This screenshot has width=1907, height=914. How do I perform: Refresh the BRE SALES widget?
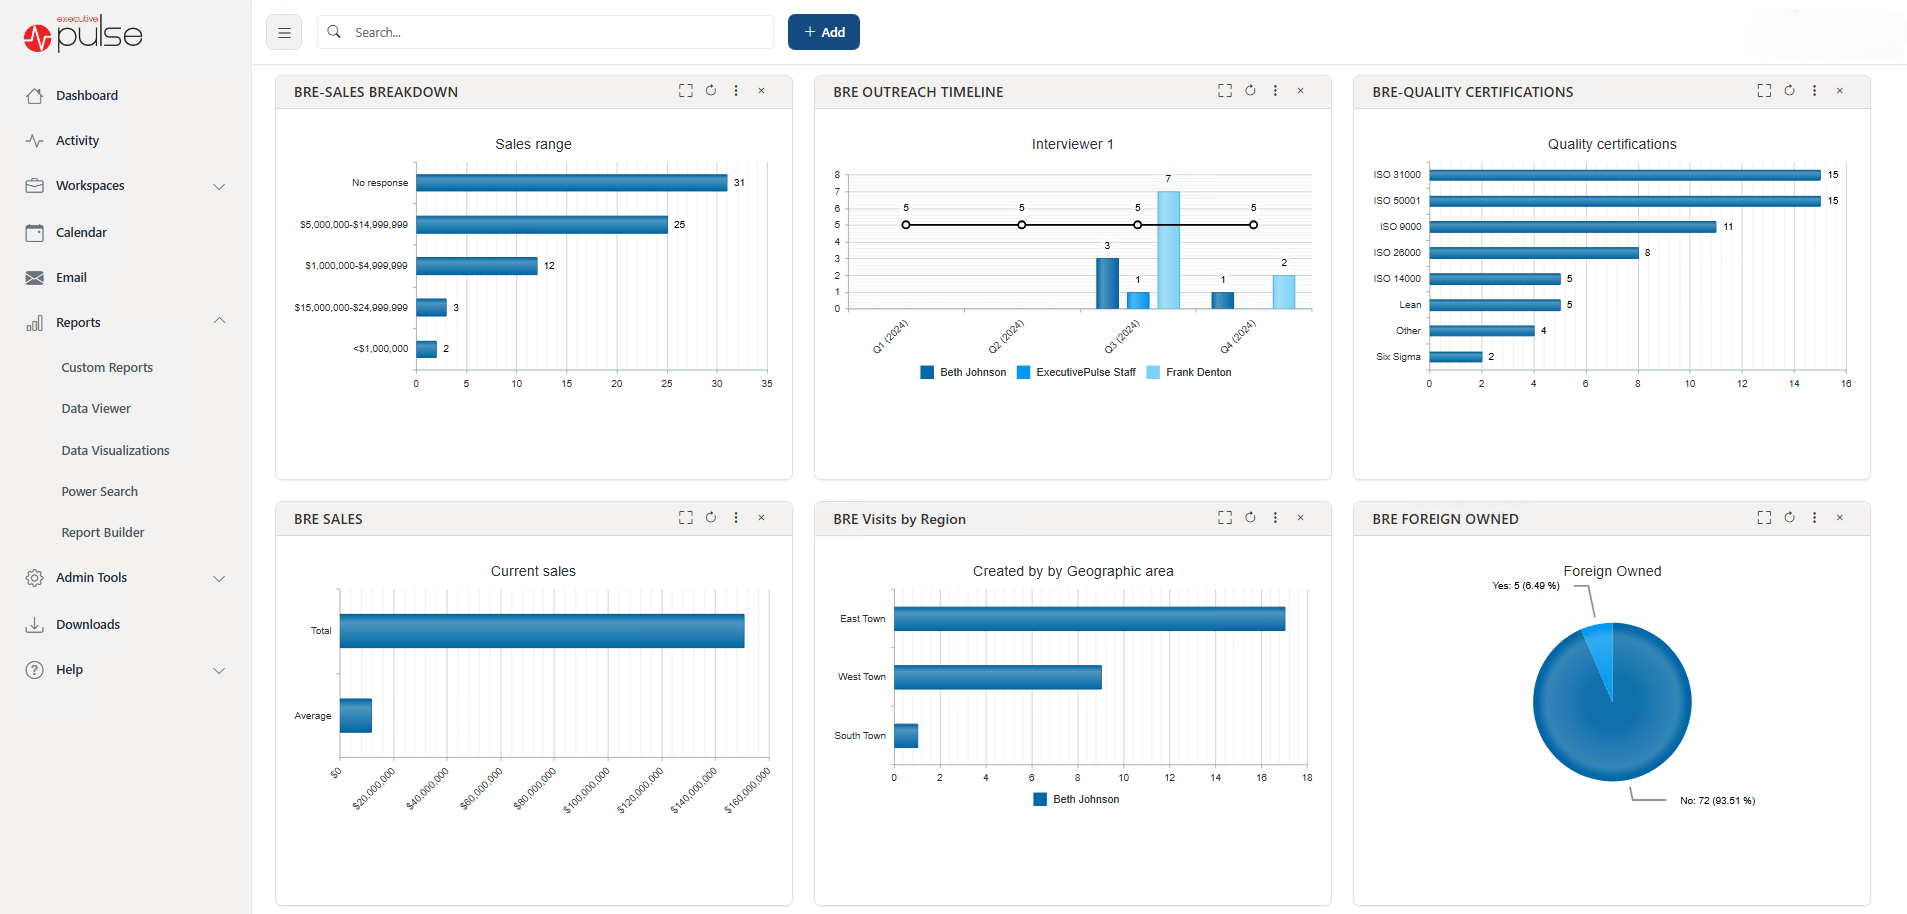(x=711, y=517)
